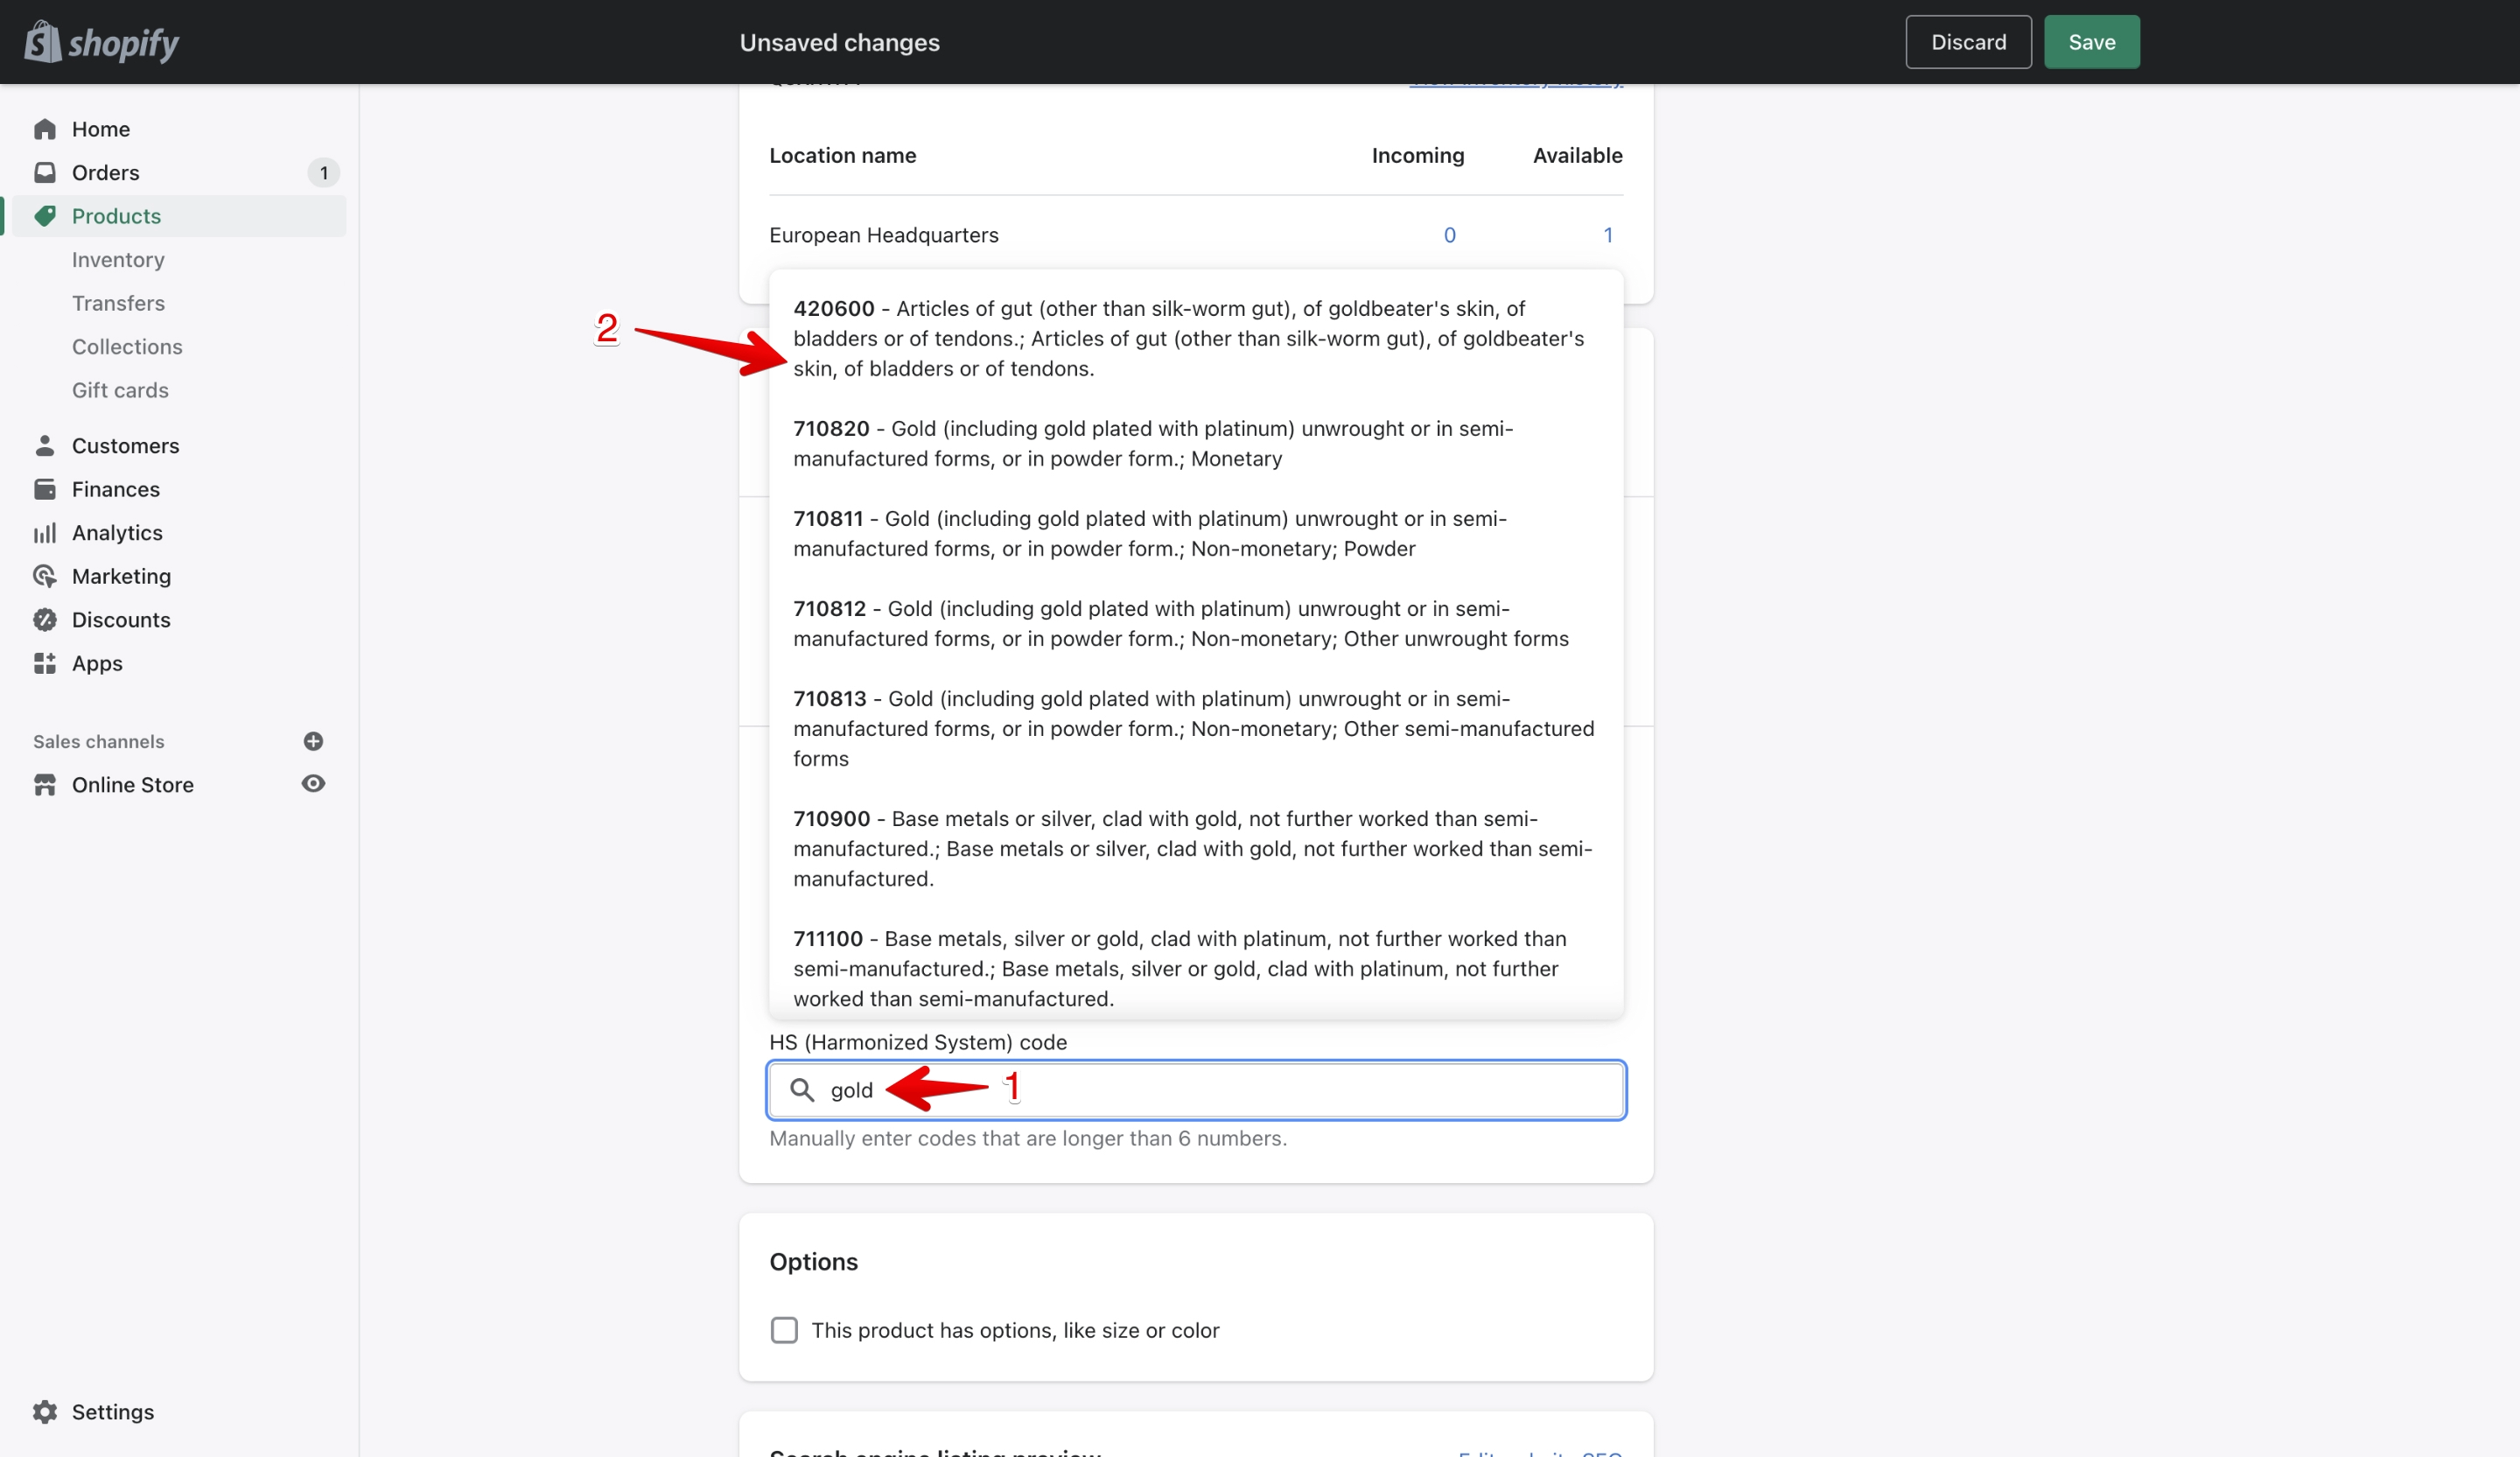The height and width of the screenshot is (1457, 2520).
Task: Click the Discounts percent icon
Action: coord(45,620)
